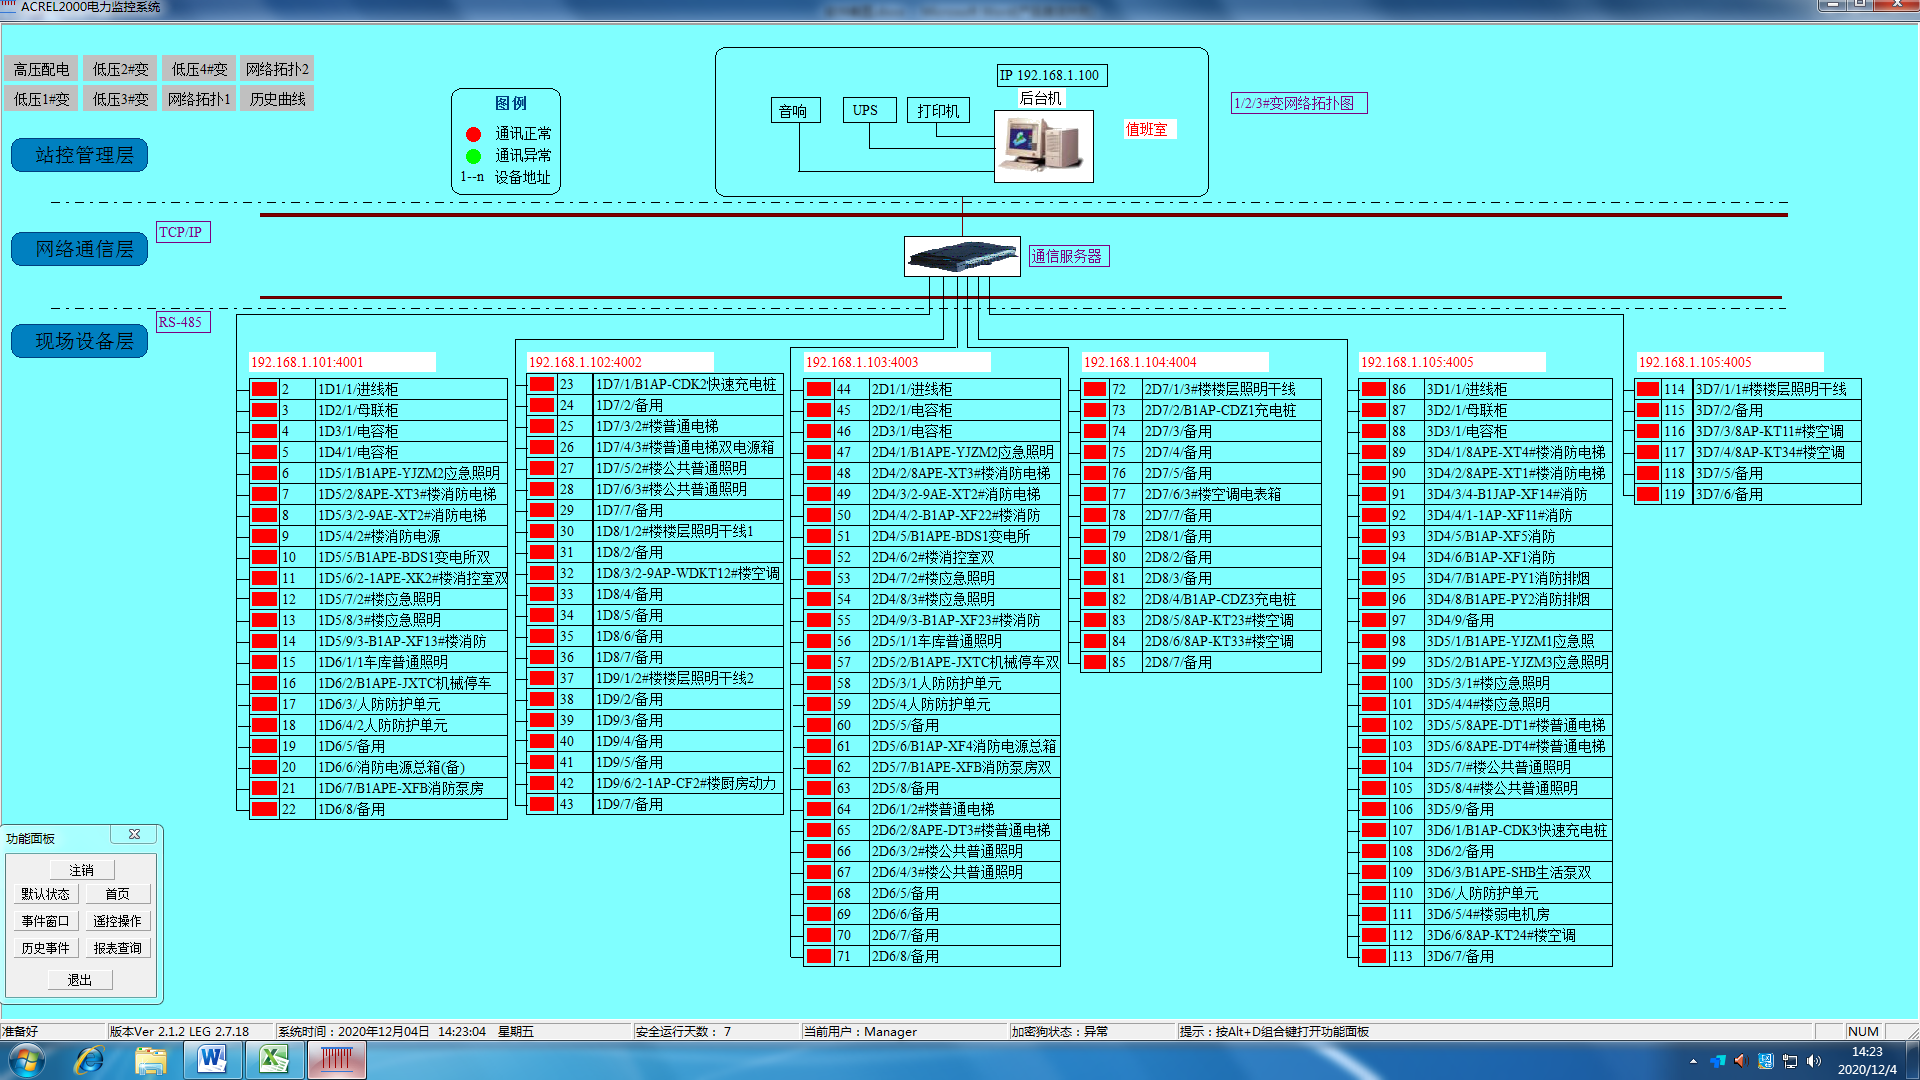This screenshot has width=1920, height=1080.
Task: Switch to 网络拓扑2 view
Action: [x=277, y=69]
